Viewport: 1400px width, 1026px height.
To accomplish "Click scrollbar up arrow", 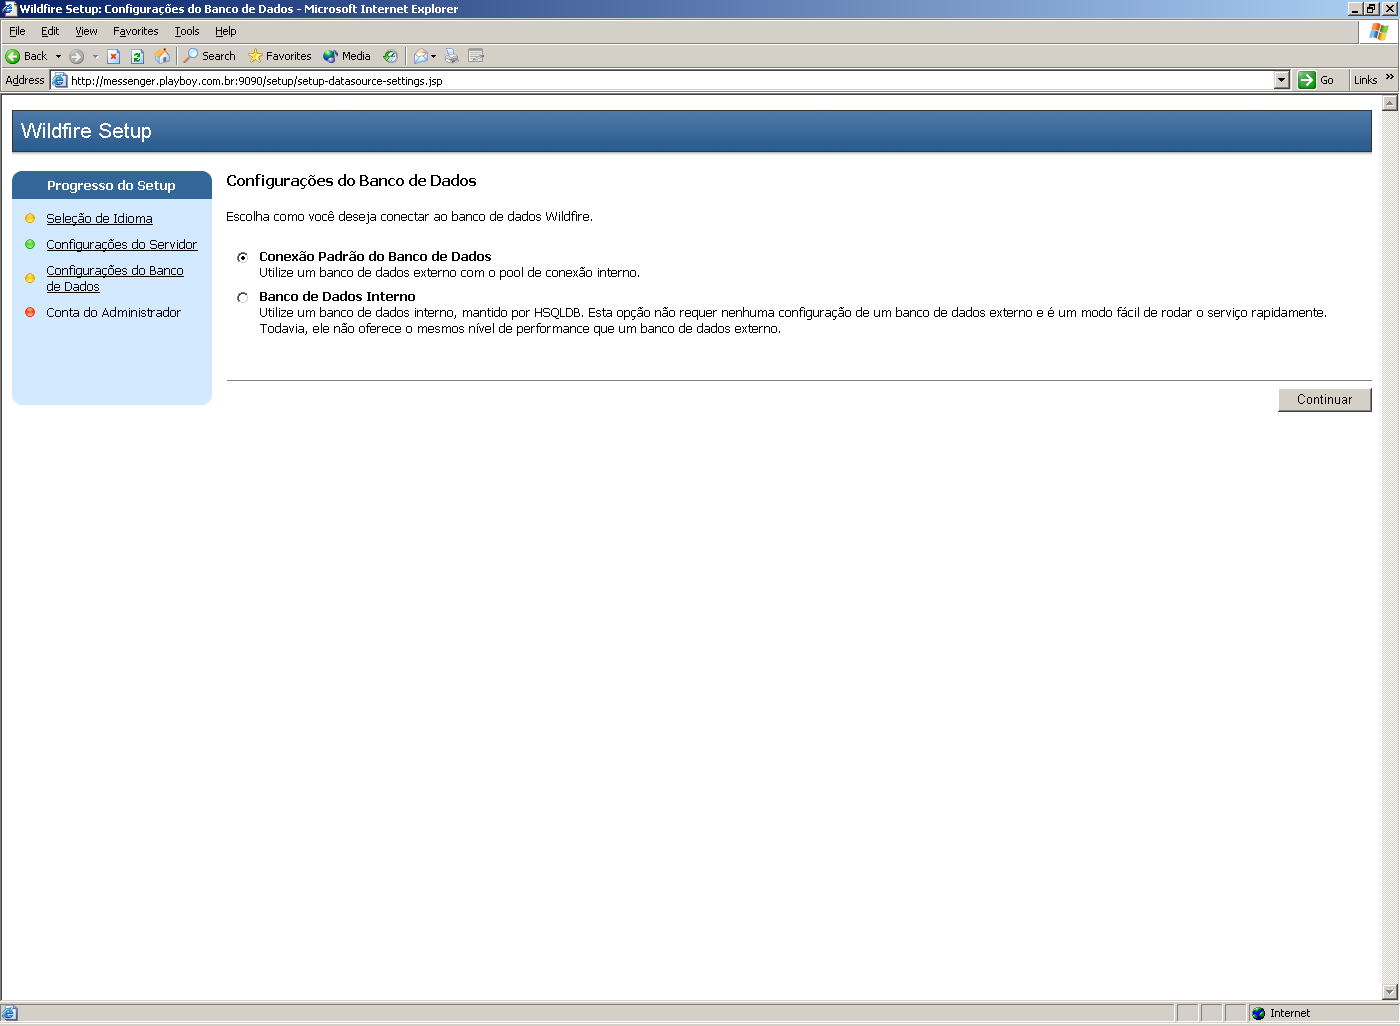I will [x=1389, y=102].
